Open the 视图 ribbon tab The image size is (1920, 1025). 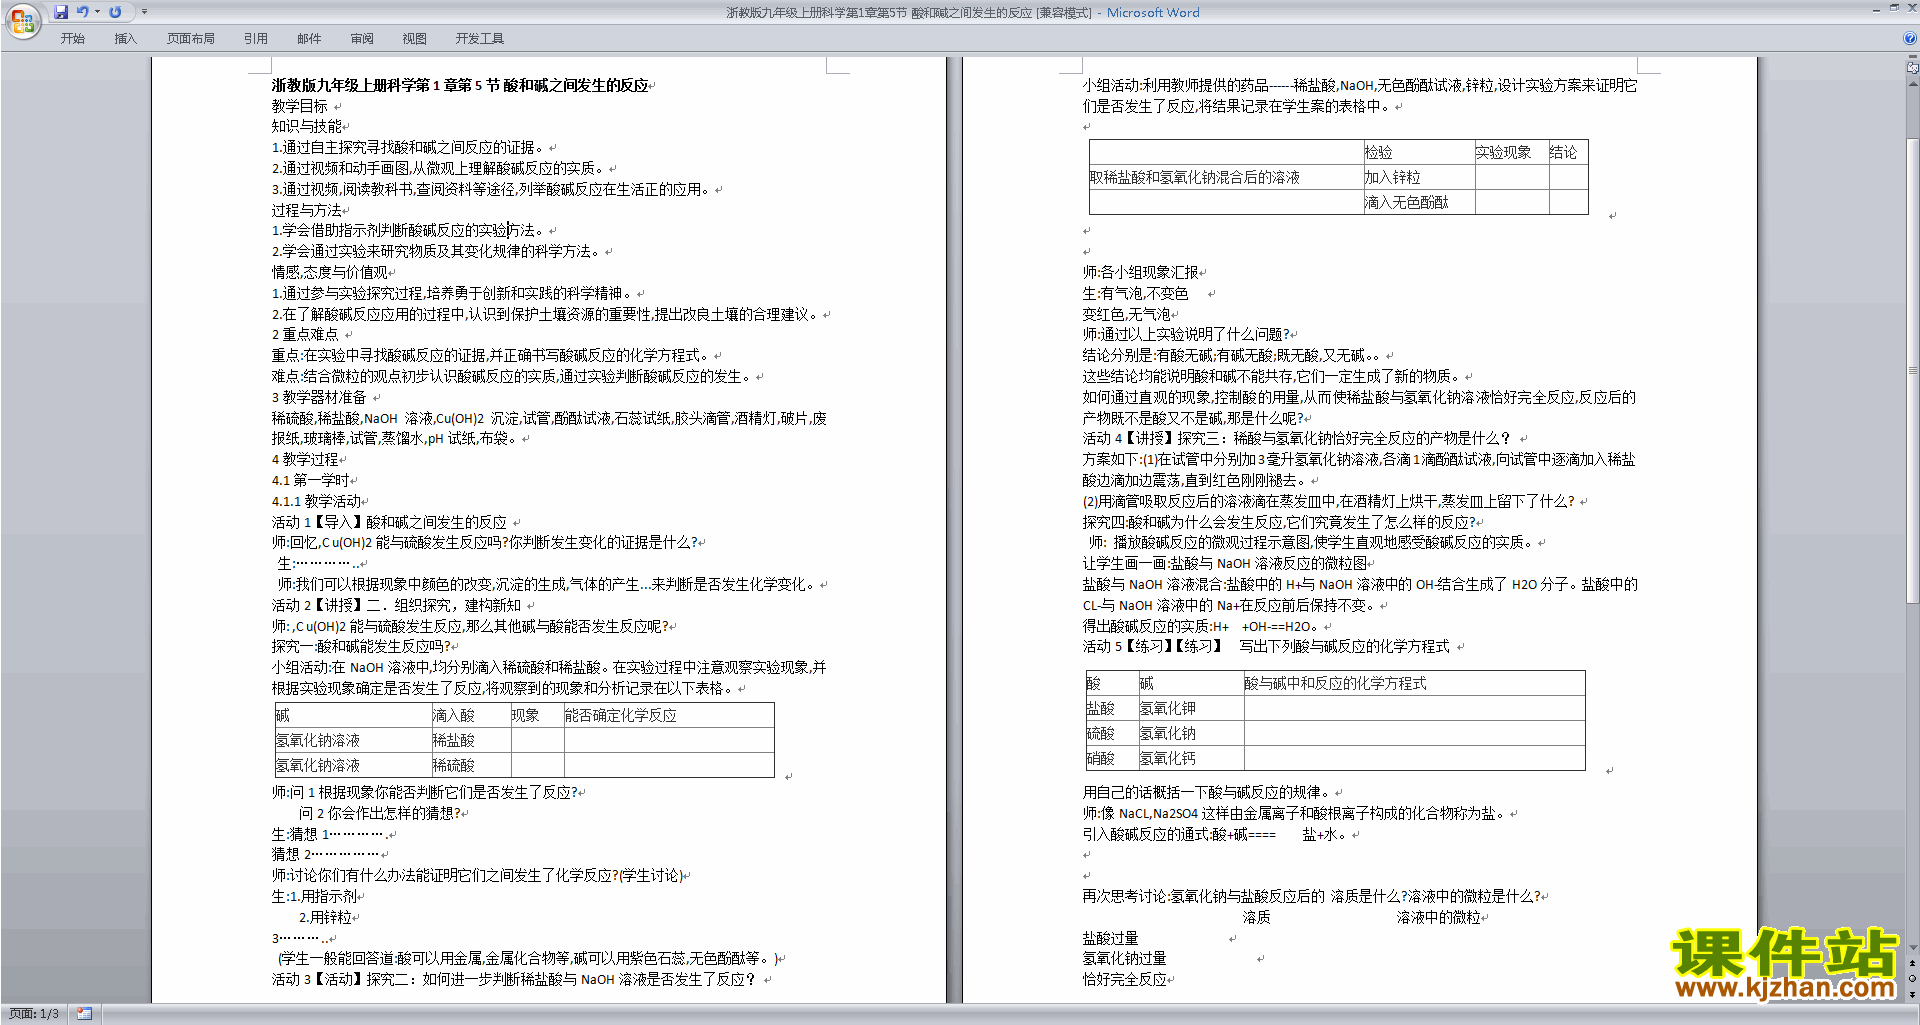click(415, 39)
